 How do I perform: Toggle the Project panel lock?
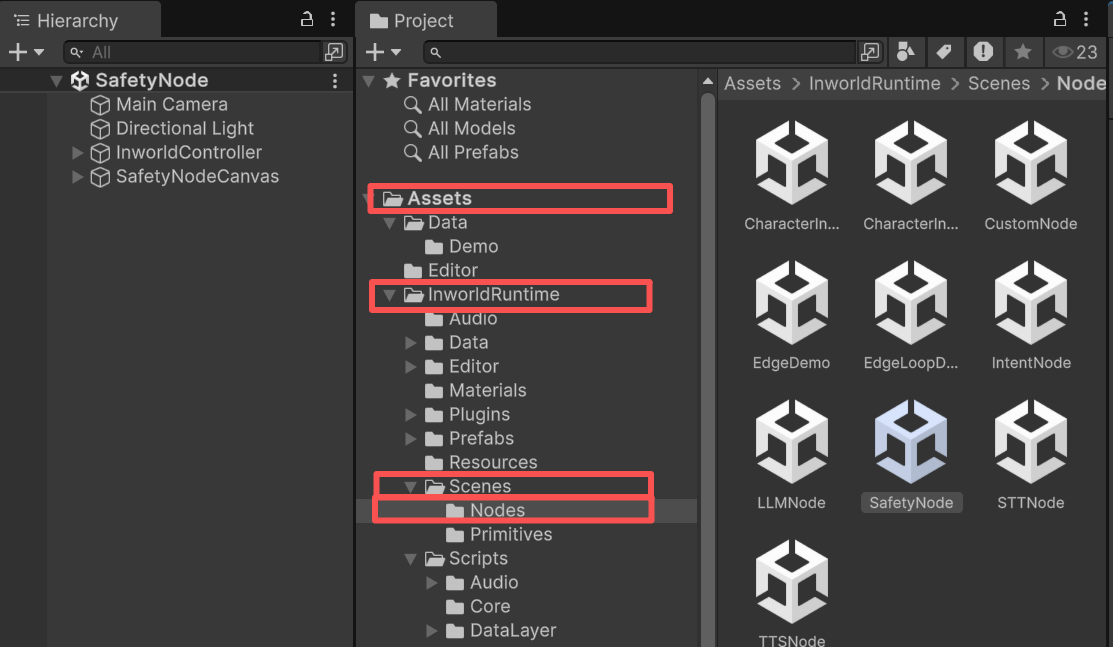coord(1059,19)
